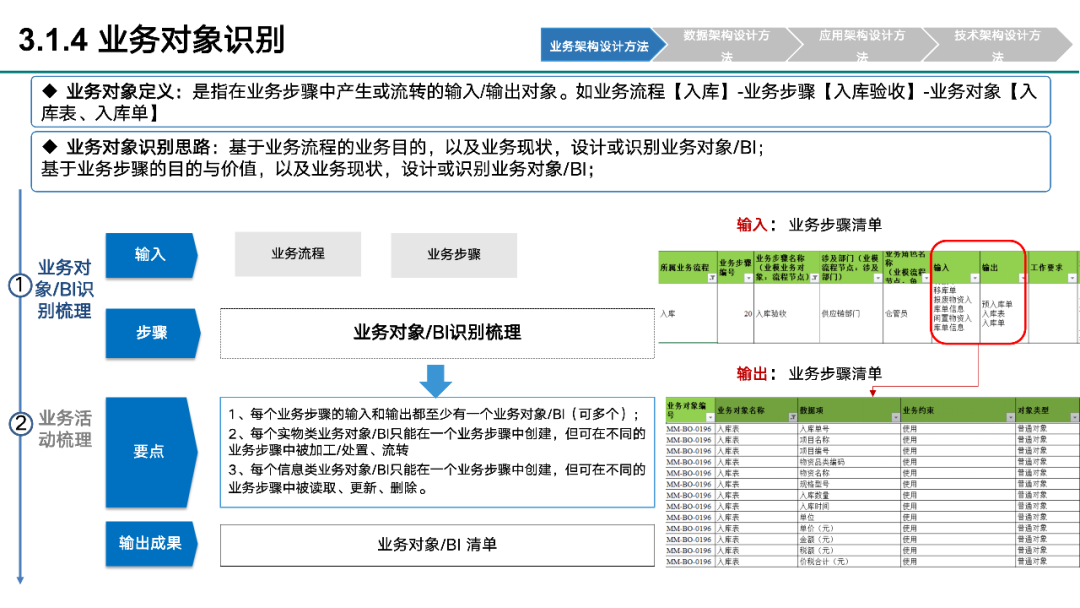Click the 入库验收 cell in upper table
This screenshot has width=1080, height=608.
787,314
